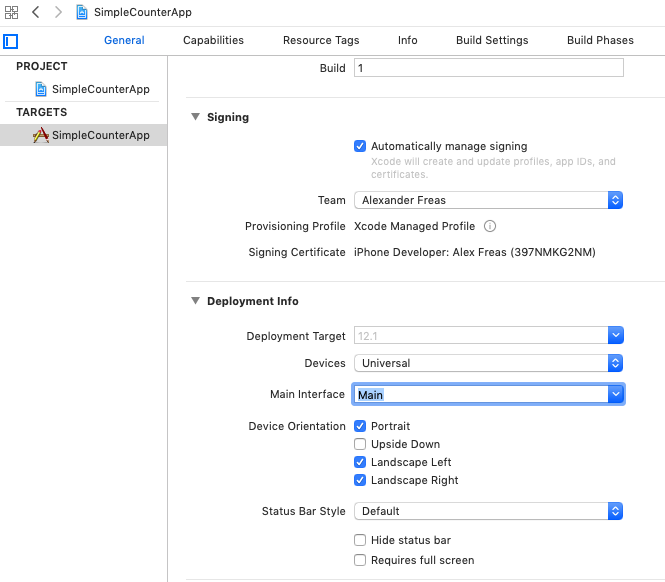Click the Main Interface text field
The image size is (665, 582).
pyautogui.click(x=480, y=395)
